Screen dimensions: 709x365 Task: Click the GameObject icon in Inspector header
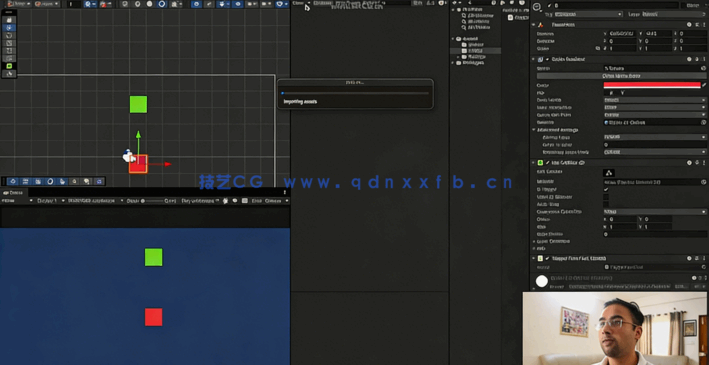[537, 6]
